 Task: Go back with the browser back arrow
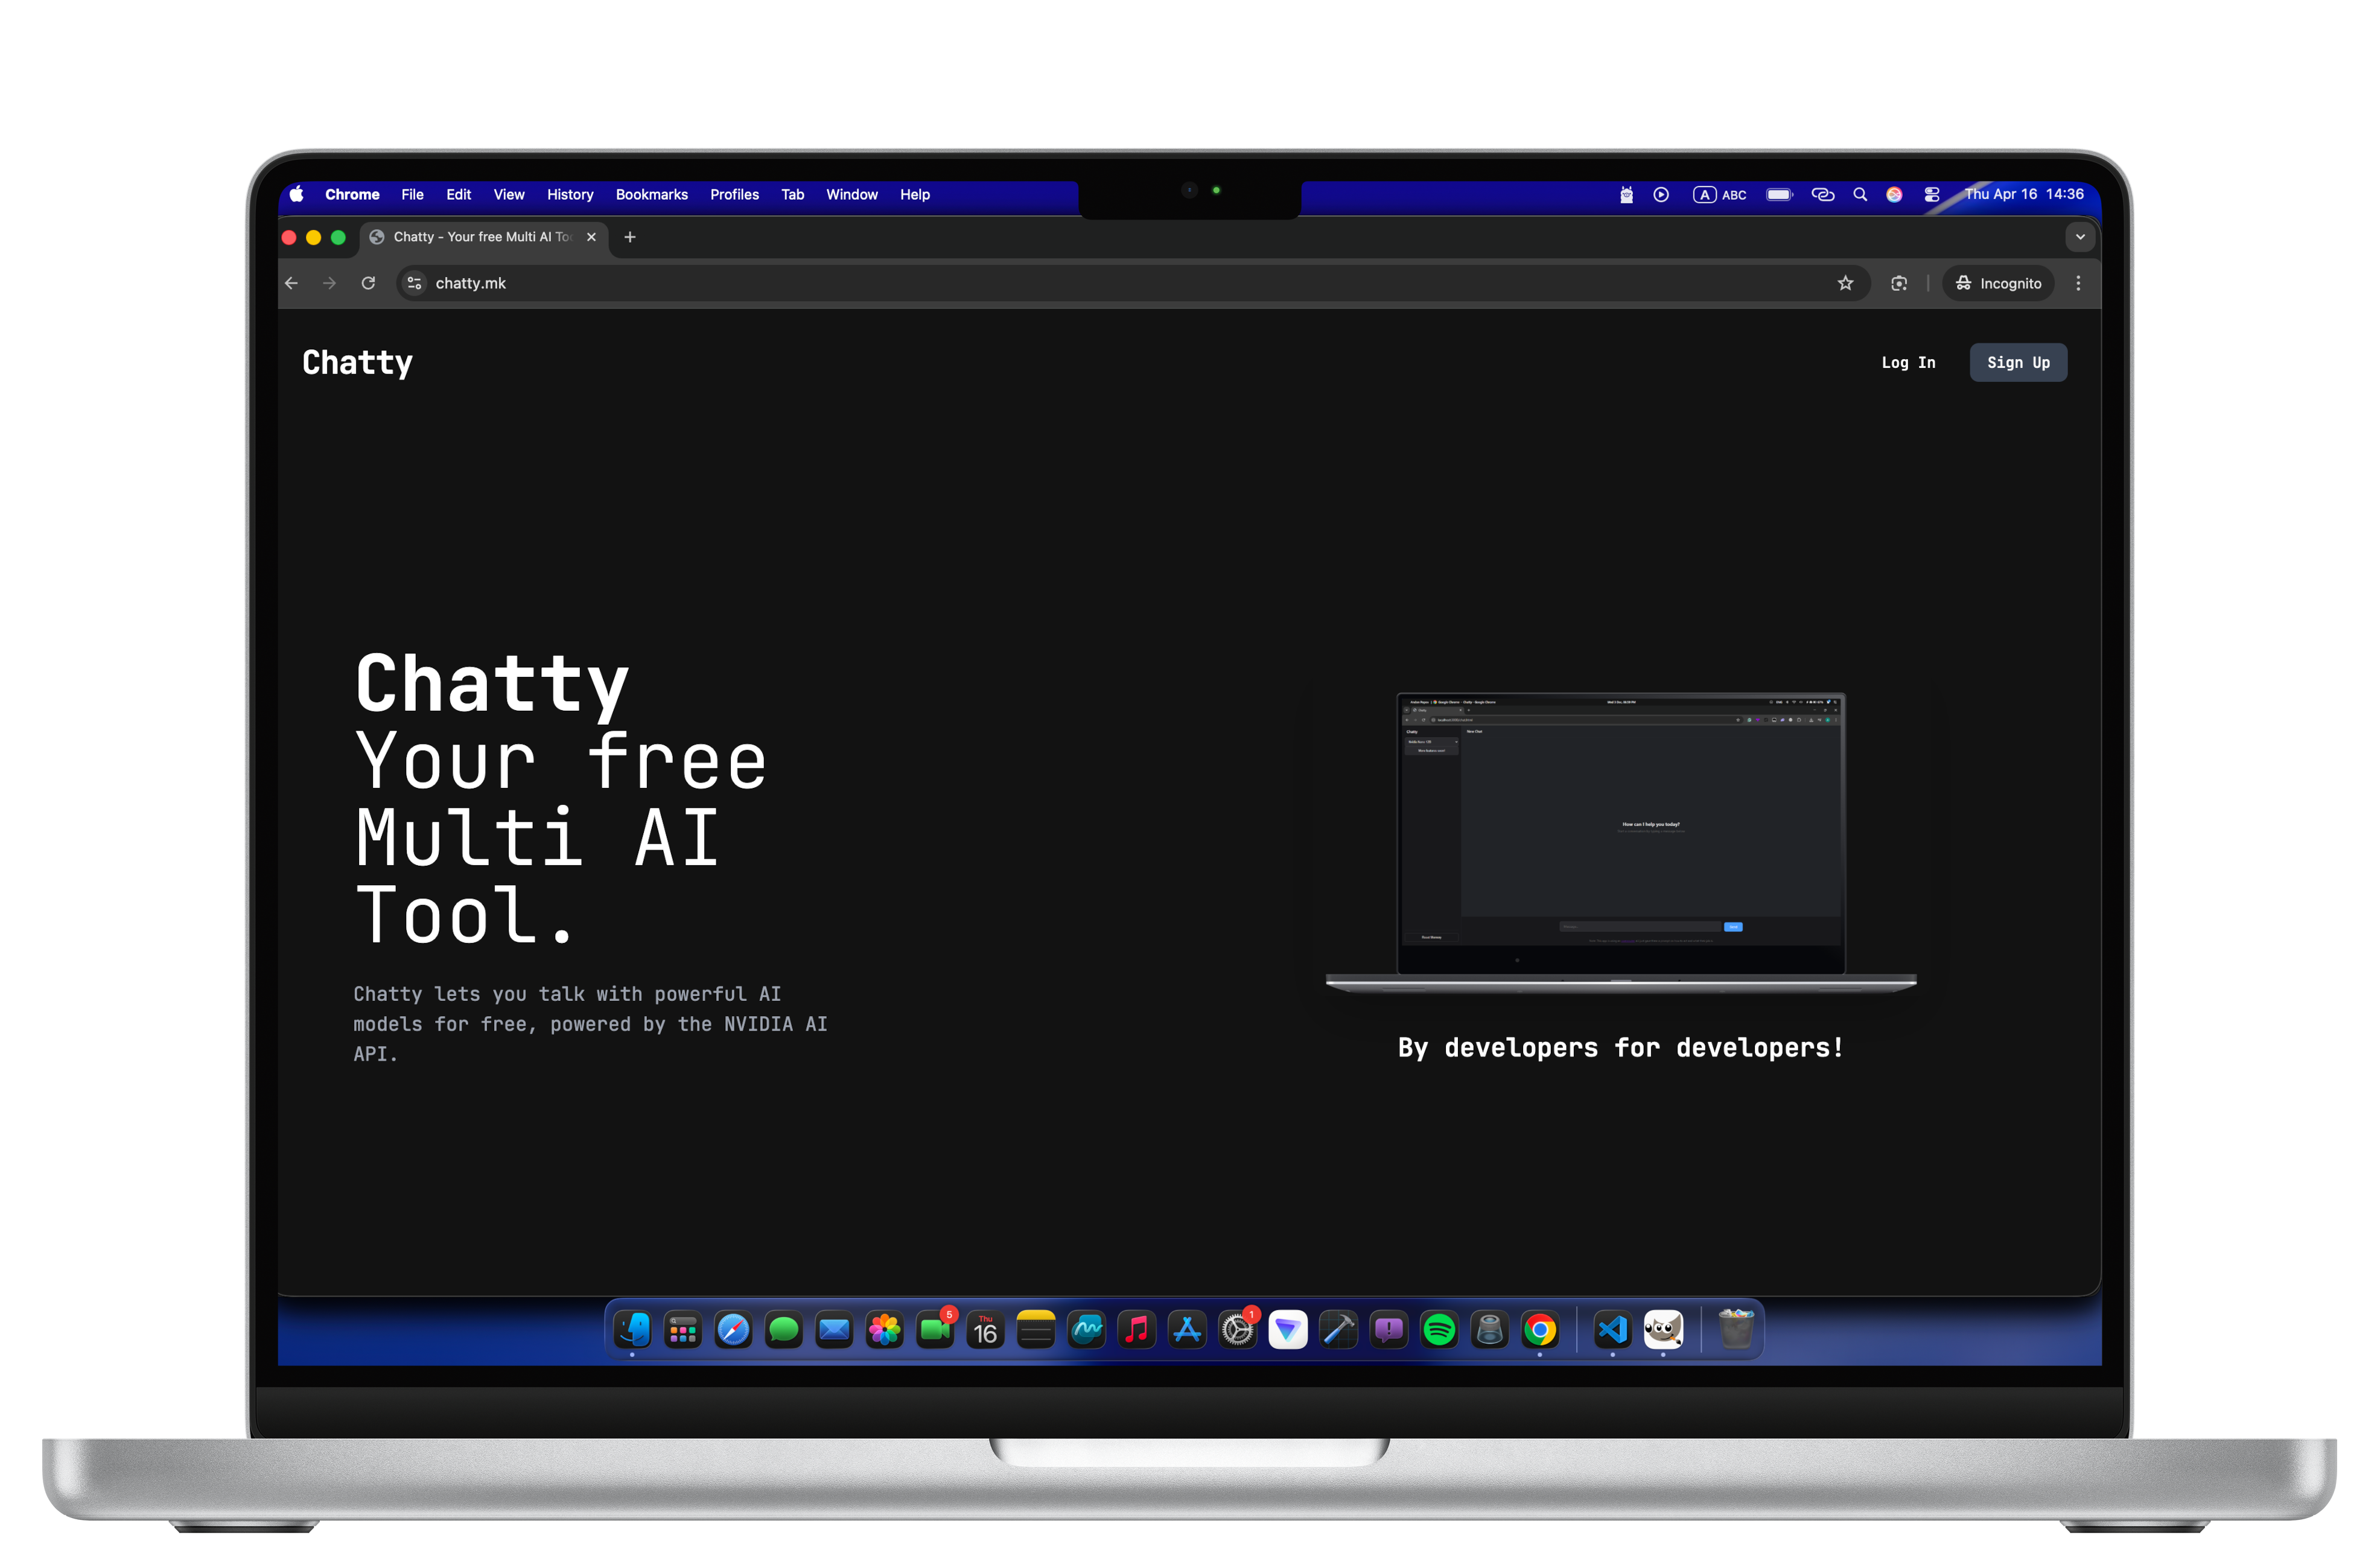291,284
